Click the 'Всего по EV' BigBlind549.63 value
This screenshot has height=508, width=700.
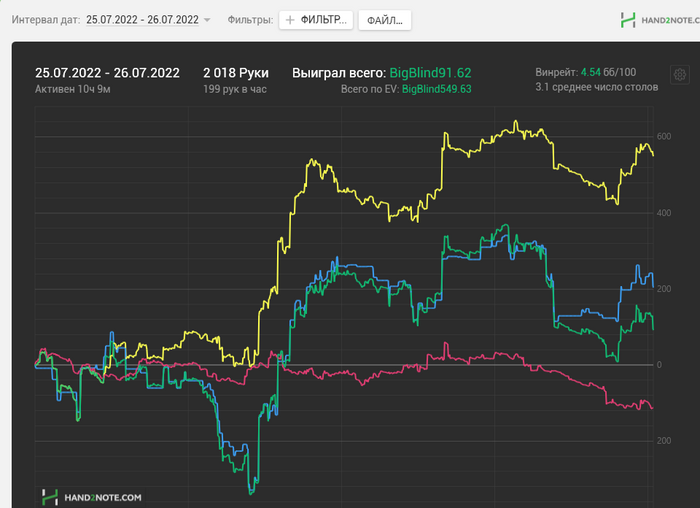pyautogui.click(x=437, y=89)
